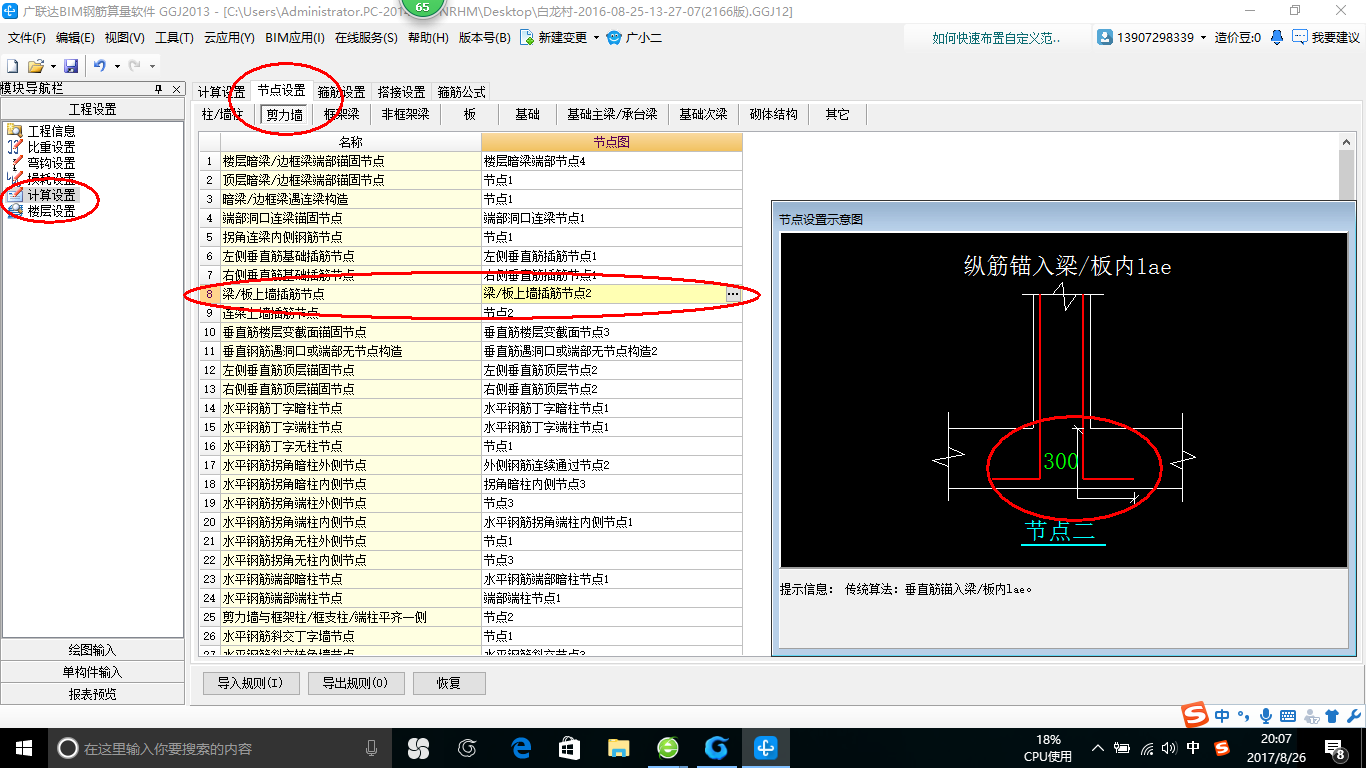Select cell 垂直筋楼层变截面节点3
This screenshot has height=768, width=1366.
click(612, 332)
